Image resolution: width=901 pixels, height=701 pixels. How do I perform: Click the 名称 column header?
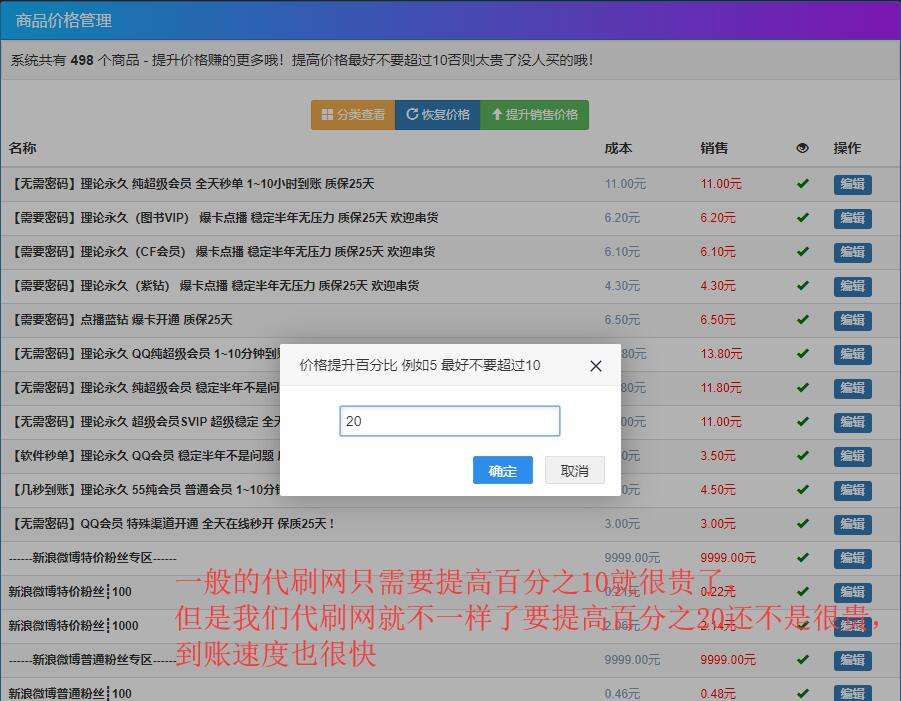24,148
